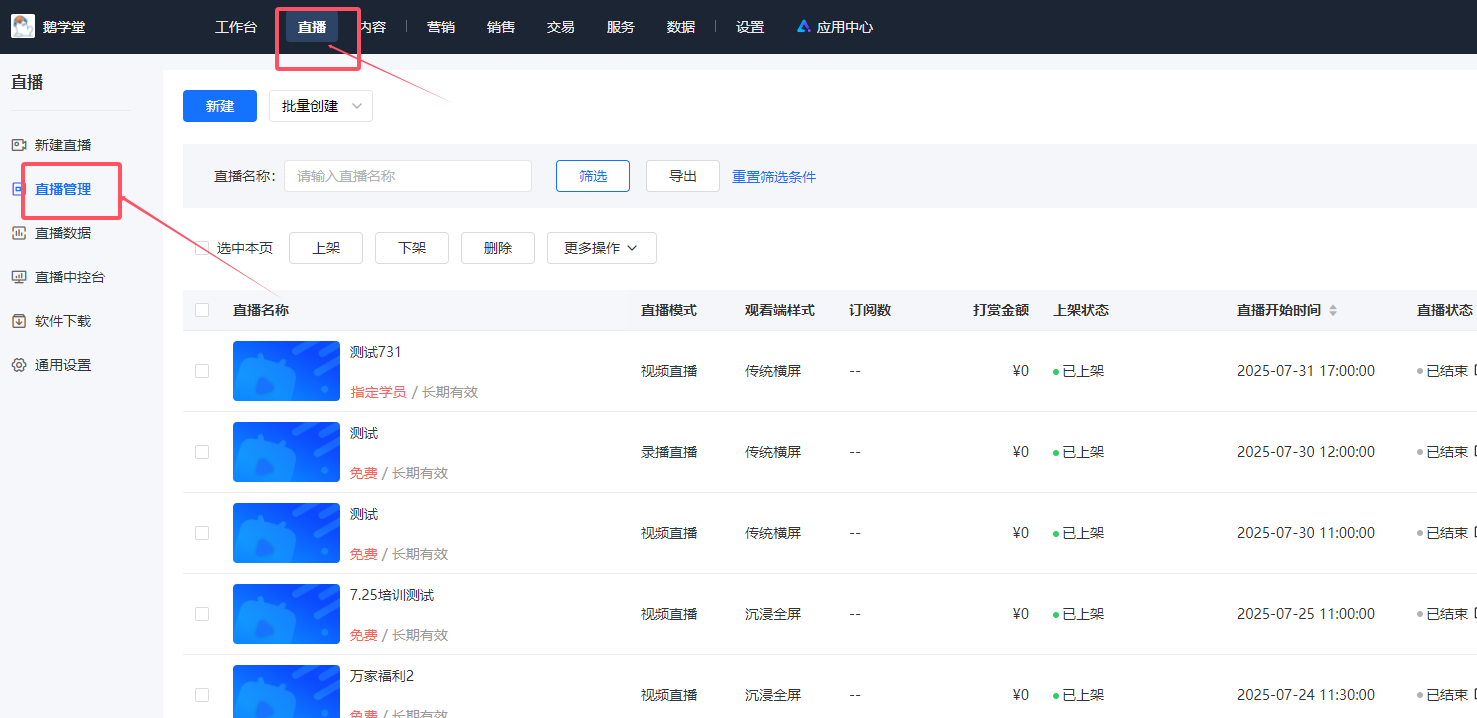Viewport: 1477px width, 718px height.
Task: Tick the checkbox for 7.25培训测试 row
Action: coord(202,614)
